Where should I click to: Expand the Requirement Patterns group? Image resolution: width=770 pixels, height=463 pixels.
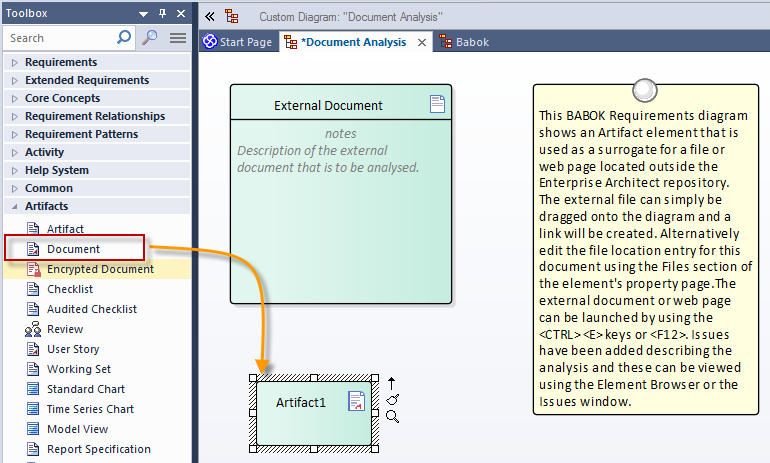pyautogui.click(x=81, y=134)
